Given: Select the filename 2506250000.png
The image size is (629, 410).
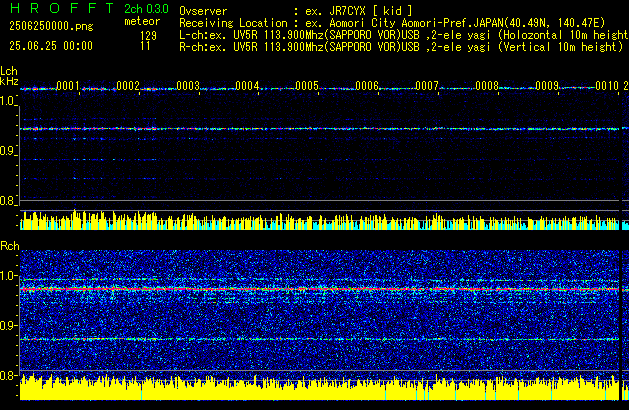Looking at the screenshot, I should pos(51,26).
